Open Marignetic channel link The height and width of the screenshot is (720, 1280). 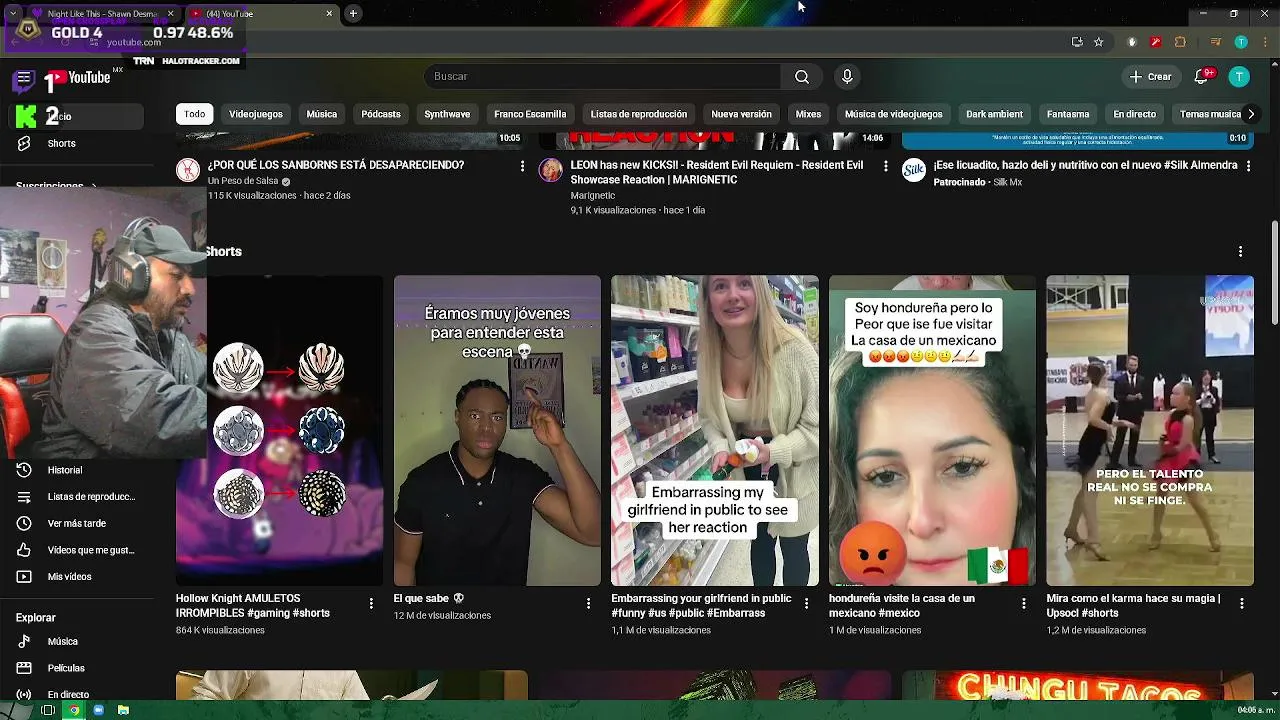[593, 196]
